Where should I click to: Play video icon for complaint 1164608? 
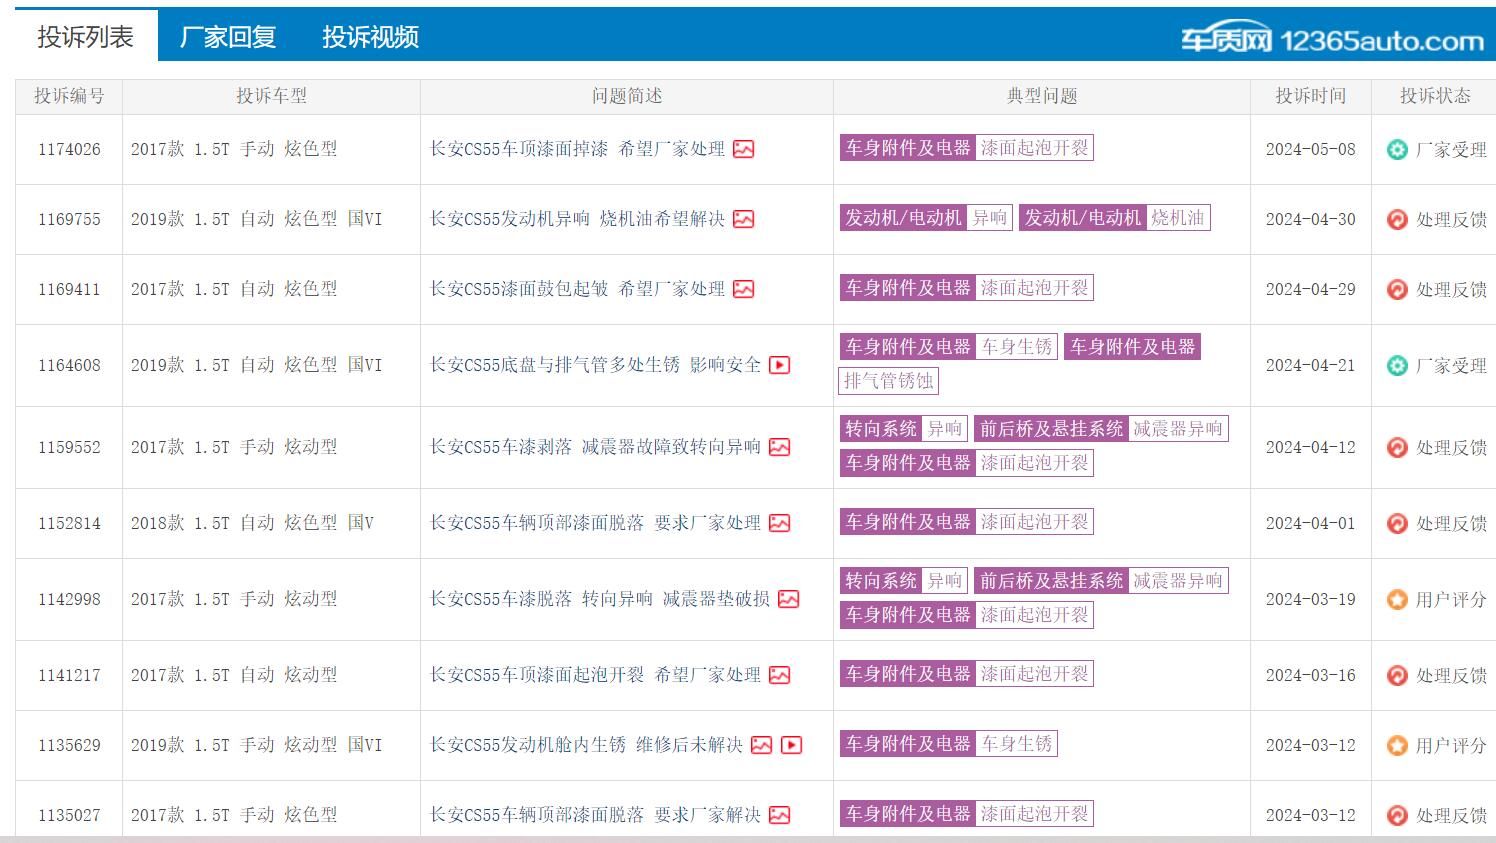tap(780, 365)
